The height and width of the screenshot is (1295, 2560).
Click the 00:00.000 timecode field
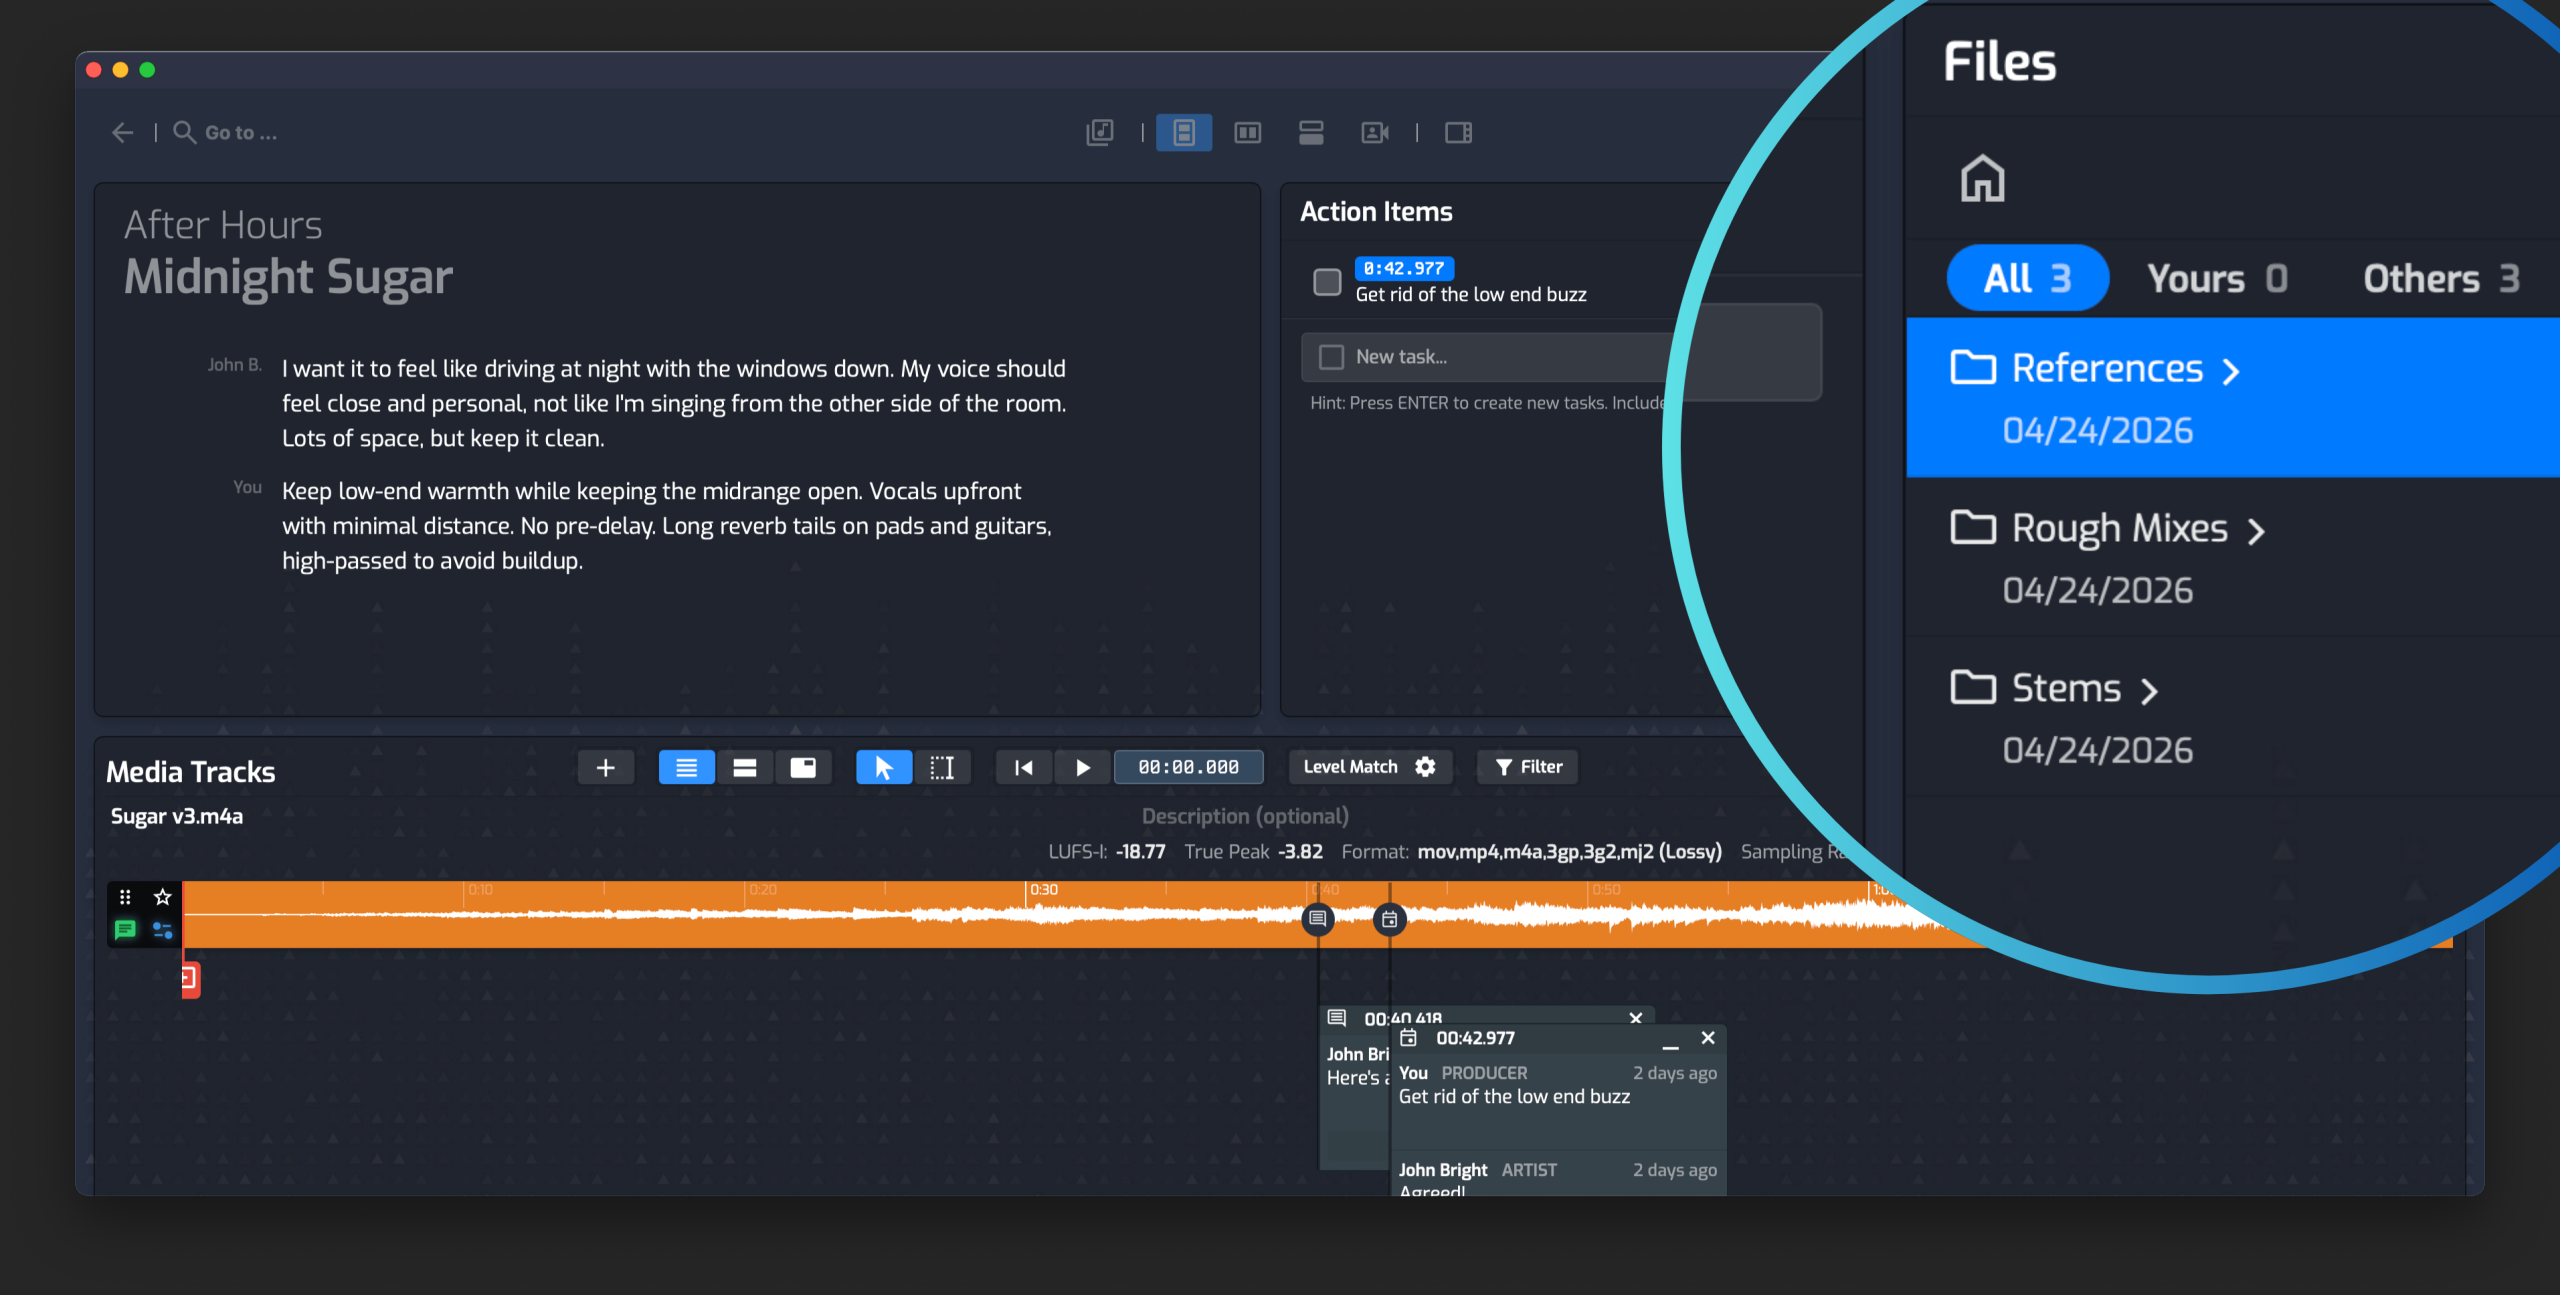(1188, 768)
